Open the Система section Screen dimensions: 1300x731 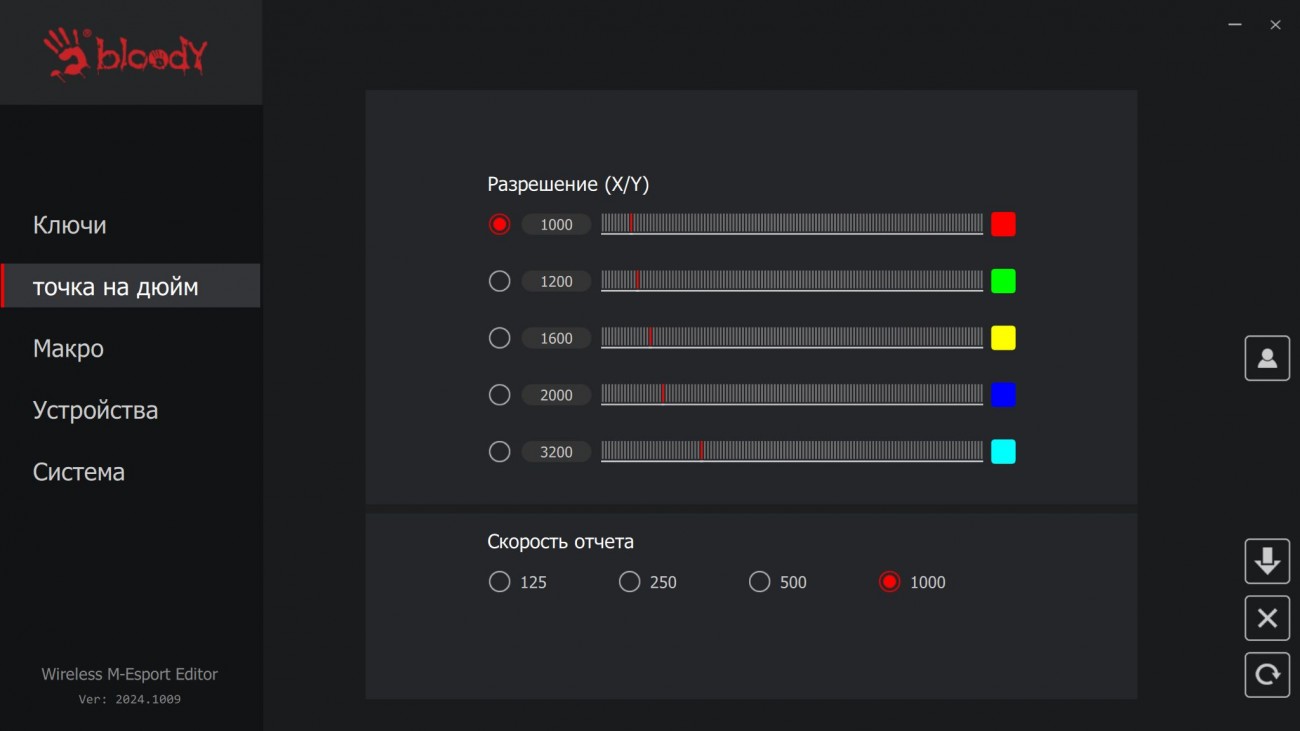(x=79, y=472)
